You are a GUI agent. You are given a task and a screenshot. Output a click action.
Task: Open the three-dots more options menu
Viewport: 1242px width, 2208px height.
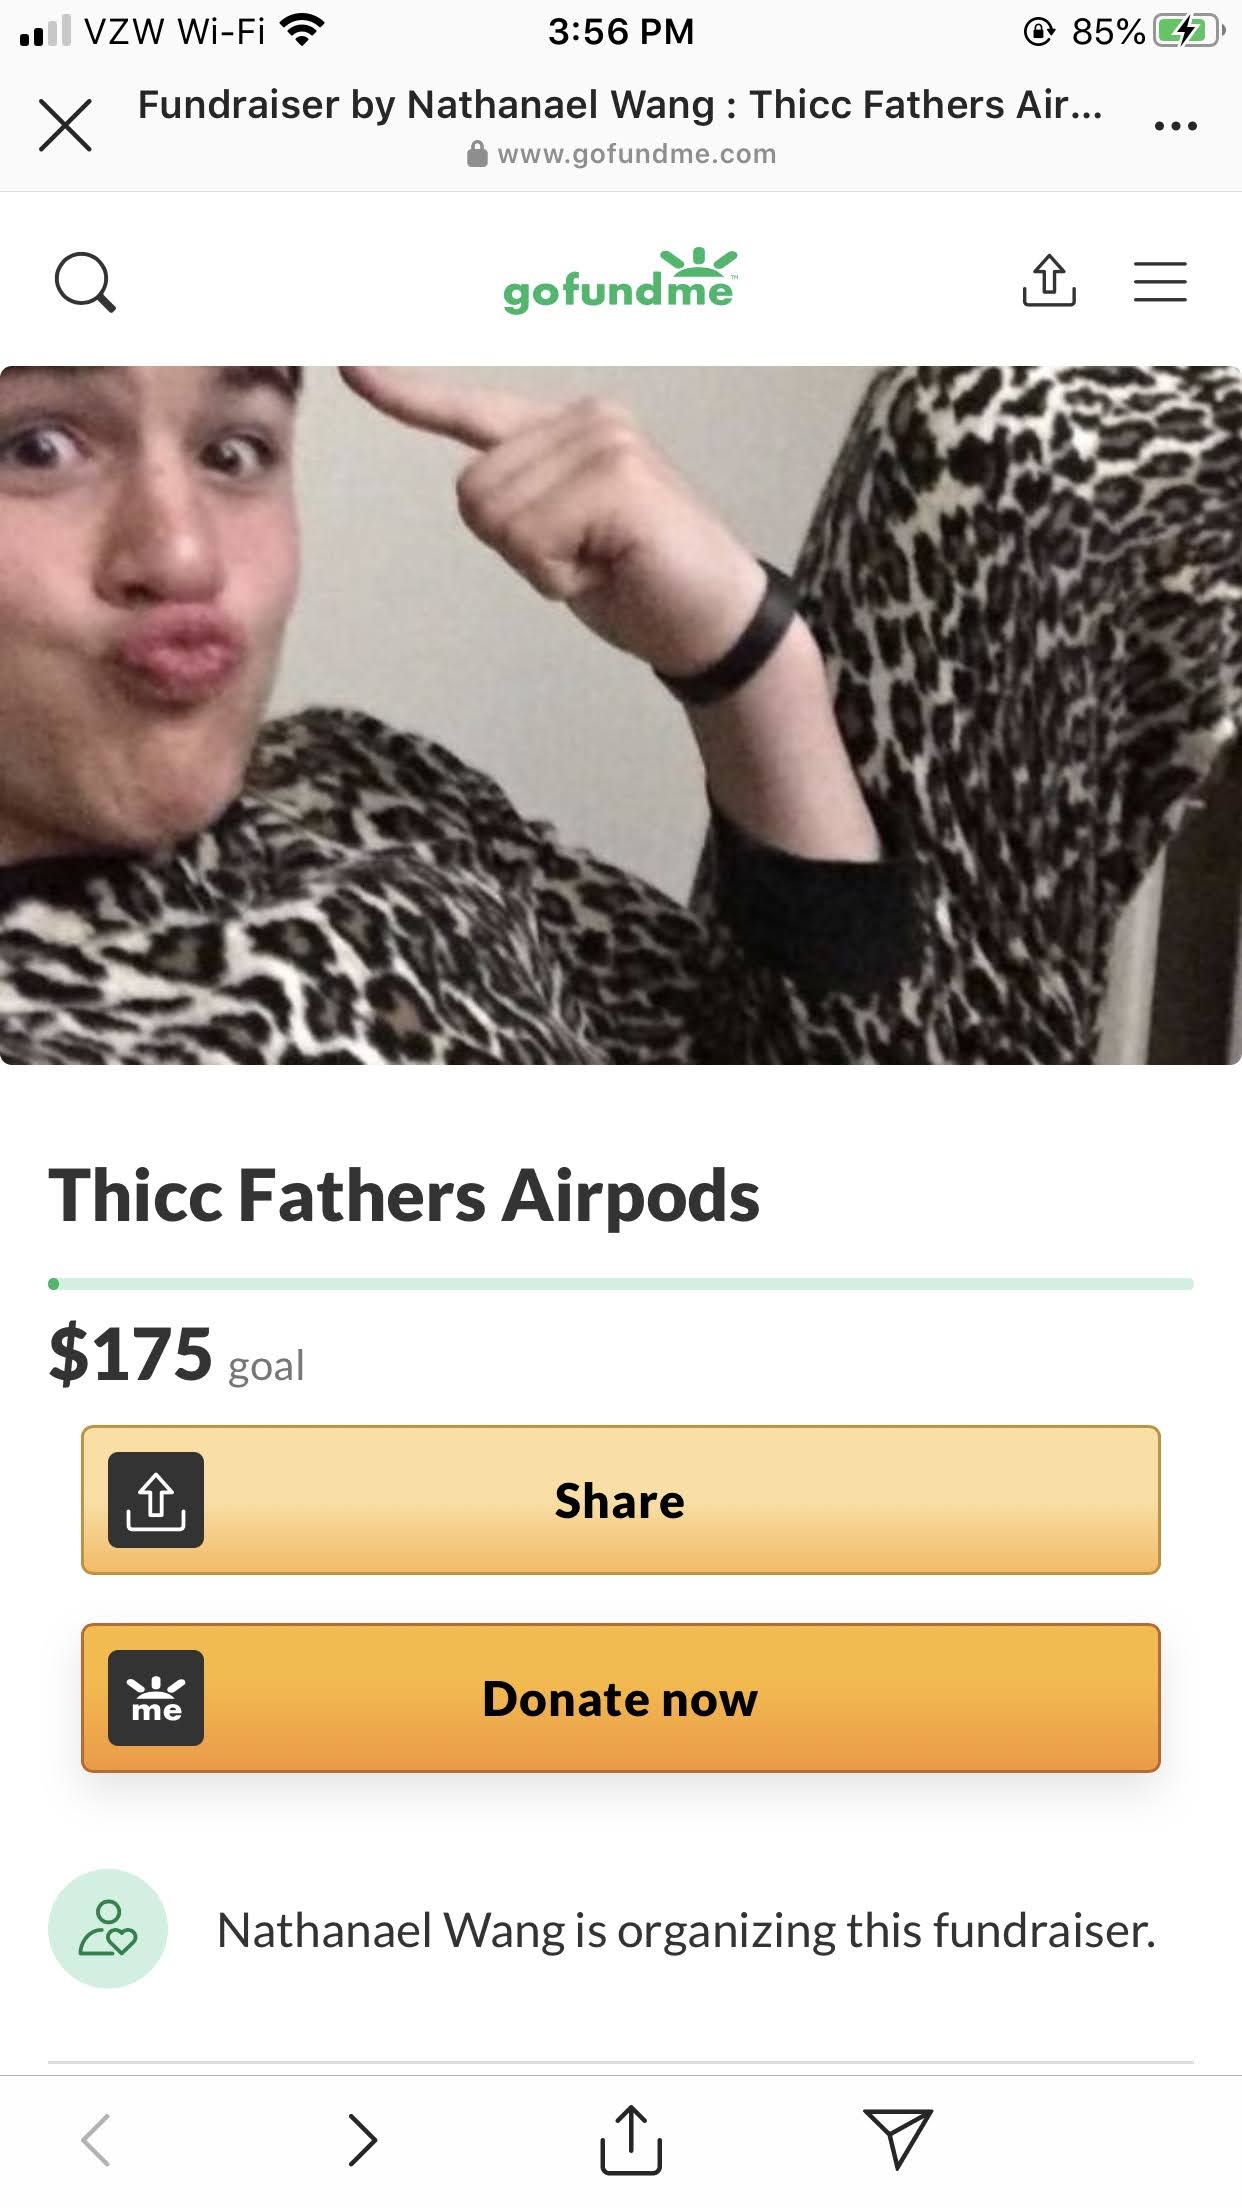[x=1175, y=126]
